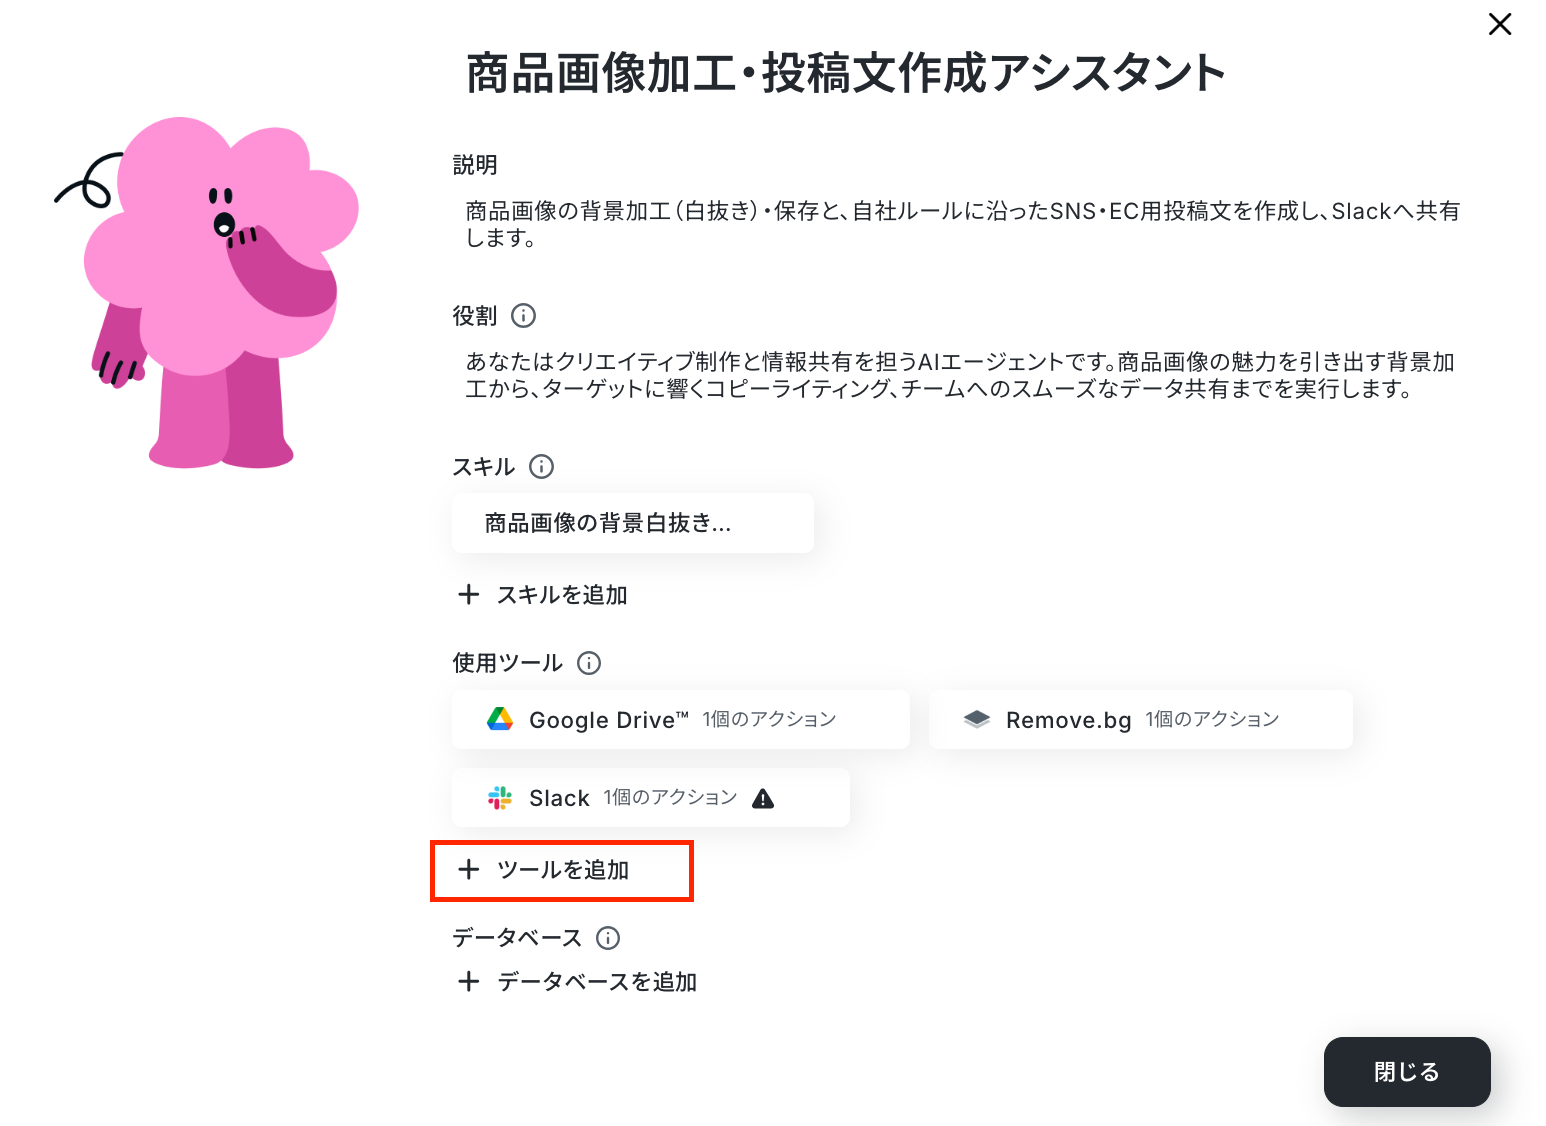Viewport: 1546px width, 1126px height.
Task: Click the plus icon for データベースを追加
Action: tap(468, 981)
